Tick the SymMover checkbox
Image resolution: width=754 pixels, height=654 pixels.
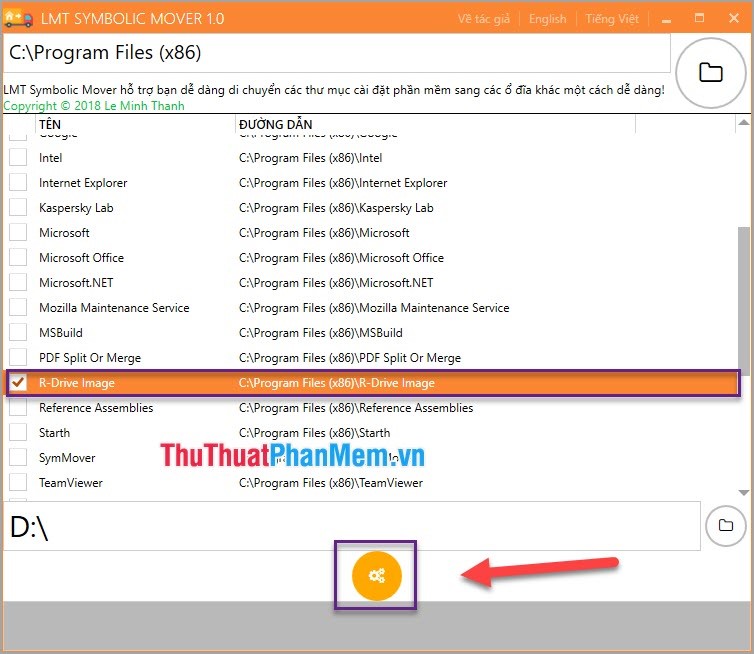pyautogui.click(x=18, y=457)
